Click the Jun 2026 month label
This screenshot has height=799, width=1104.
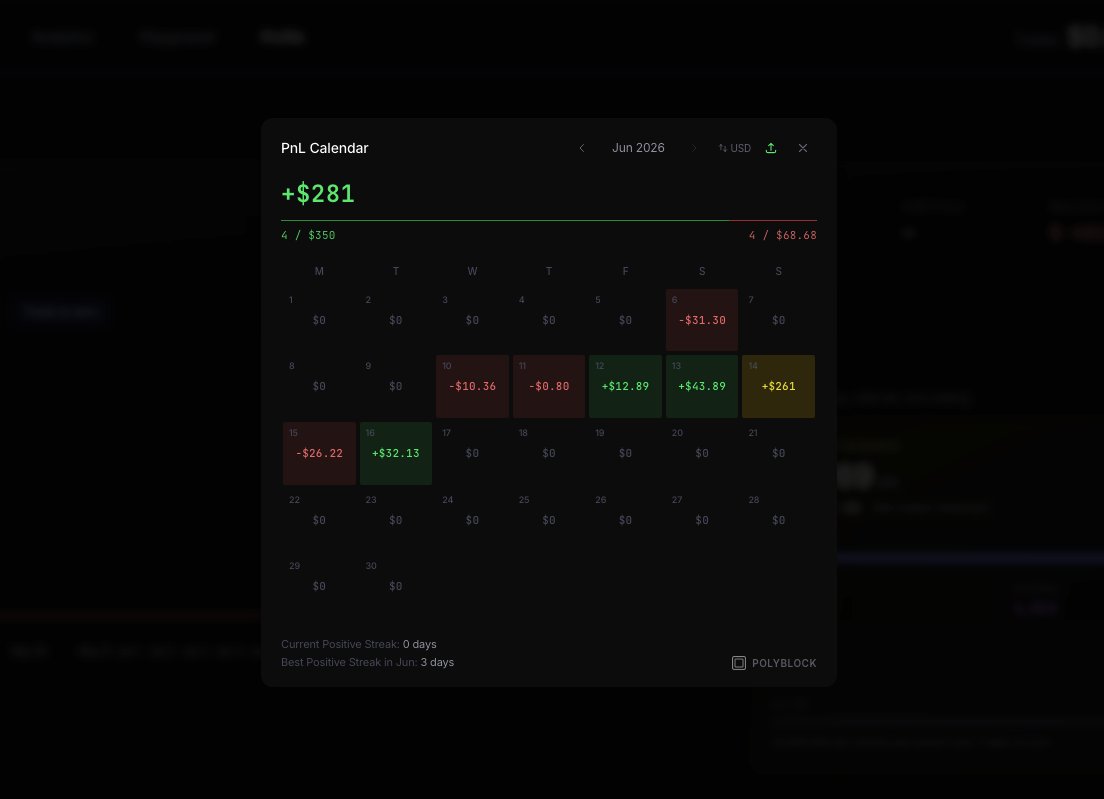click(x=638, y=148)
